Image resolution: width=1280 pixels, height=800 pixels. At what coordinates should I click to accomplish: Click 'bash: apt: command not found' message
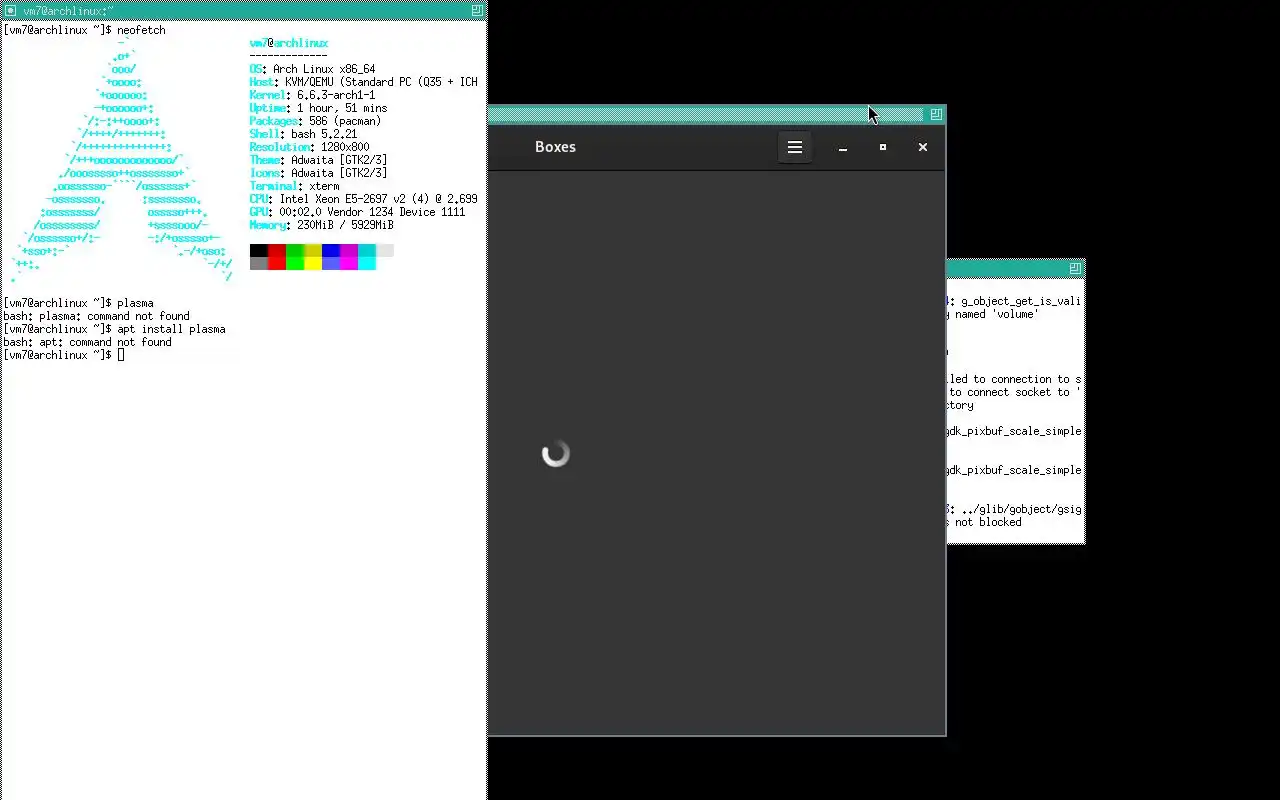click(x=87, y=342)
